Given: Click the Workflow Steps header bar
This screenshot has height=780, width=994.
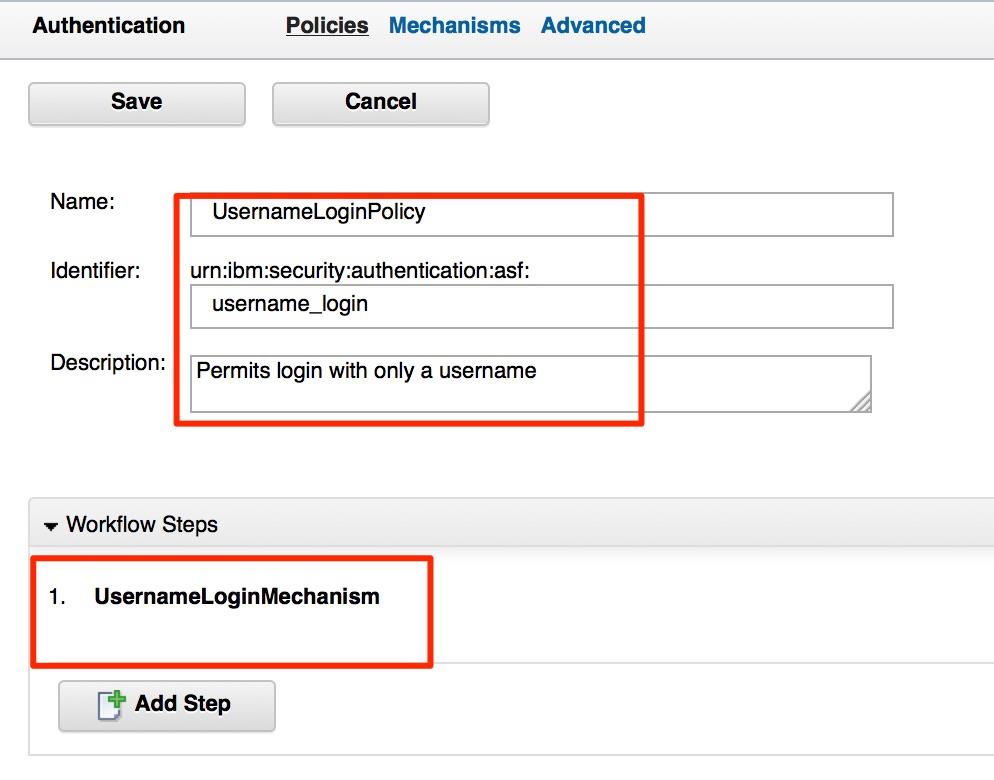Looking at the screenshot, I should 400,523.
